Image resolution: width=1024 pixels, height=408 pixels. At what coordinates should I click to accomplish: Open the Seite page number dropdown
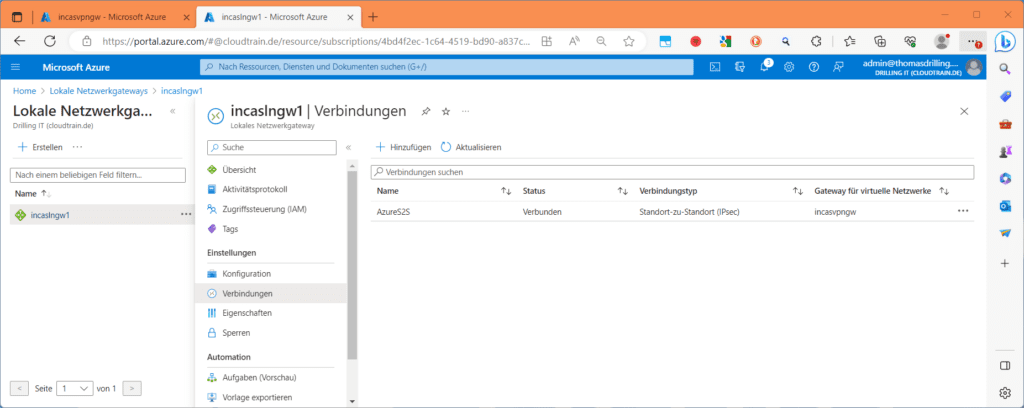point(74,388)
